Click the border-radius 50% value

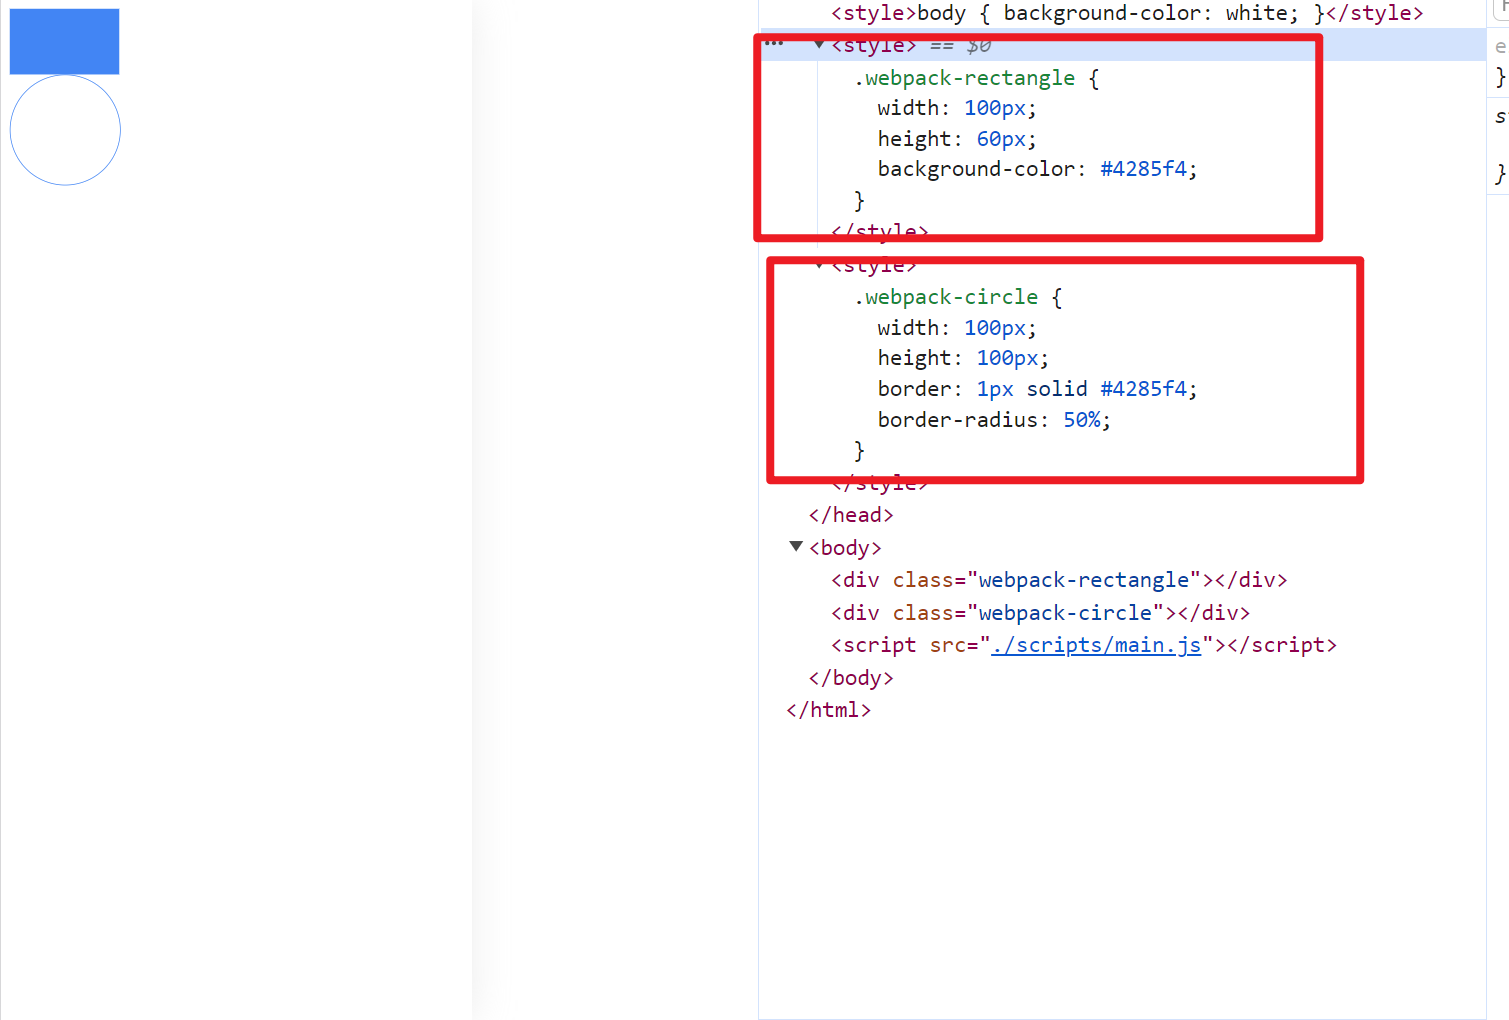[1081, 420]
